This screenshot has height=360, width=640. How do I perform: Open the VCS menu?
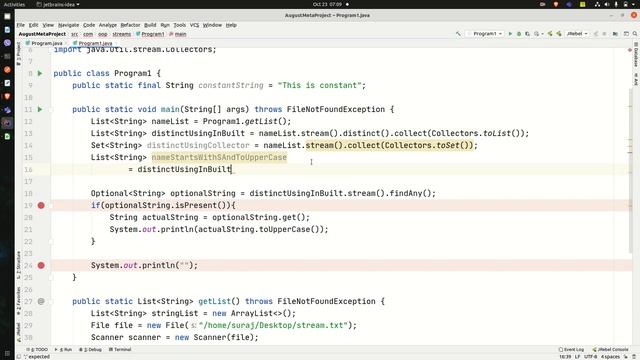(194, 25)
